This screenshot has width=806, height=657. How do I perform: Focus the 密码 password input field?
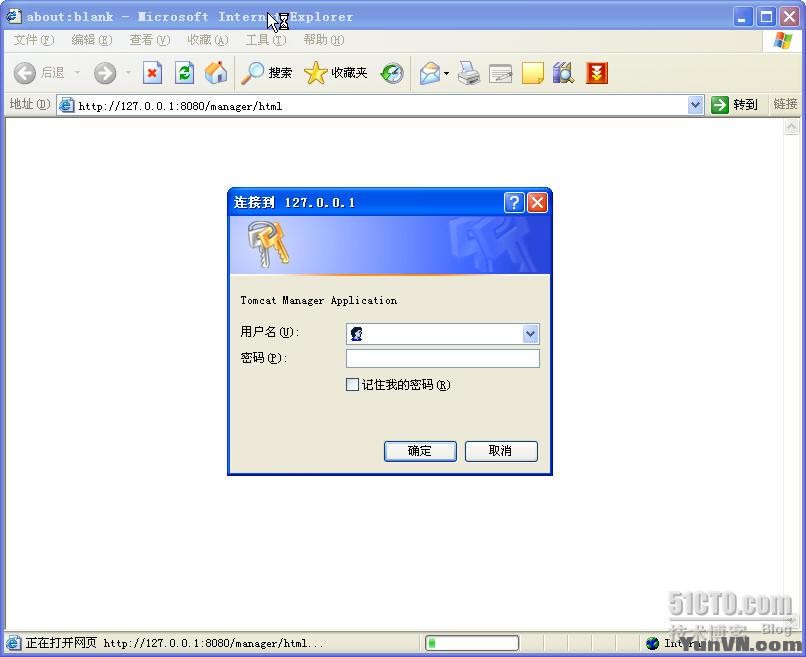point(443,358)
